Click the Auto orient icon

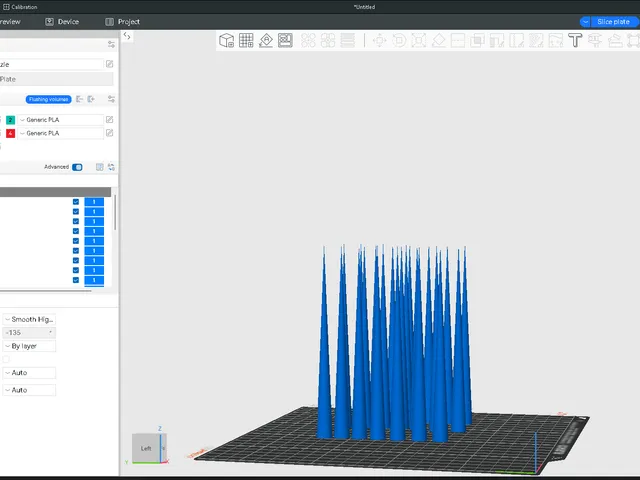point(266,40)
